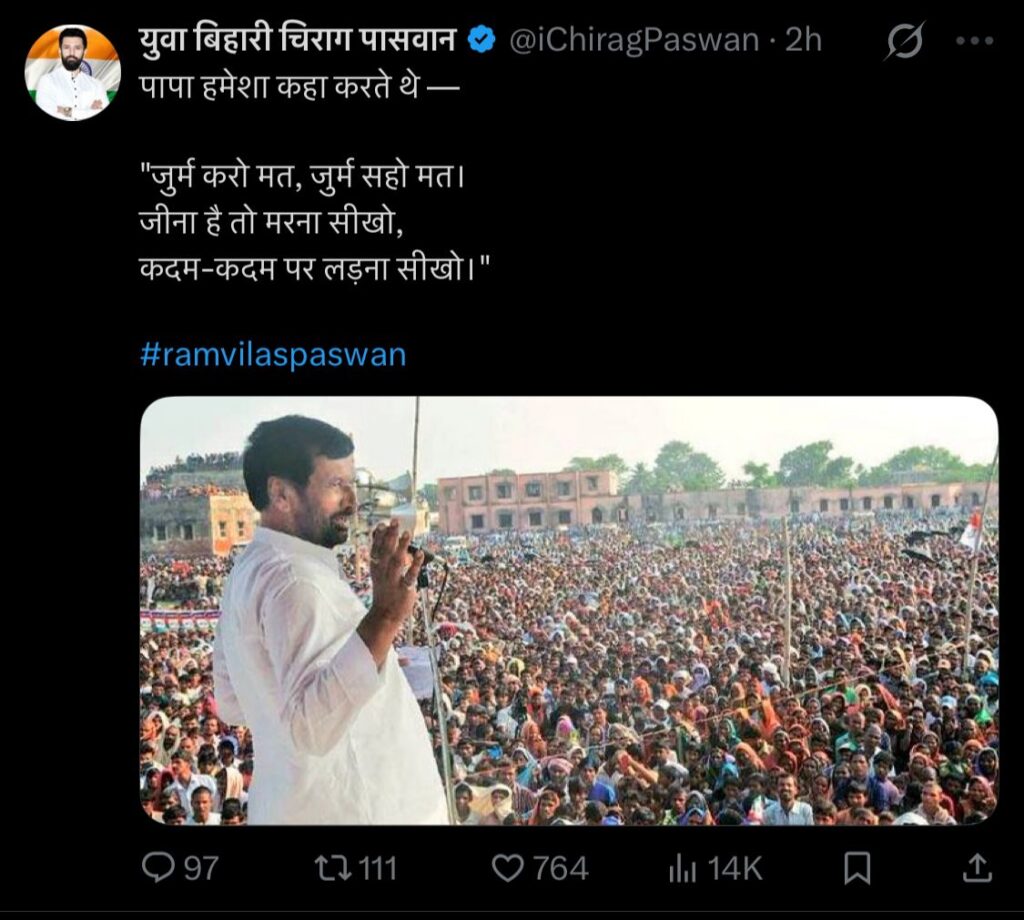Click the 111 reposts count
1024x920 pixels.
pyautogui.click(x=377, y=868)
